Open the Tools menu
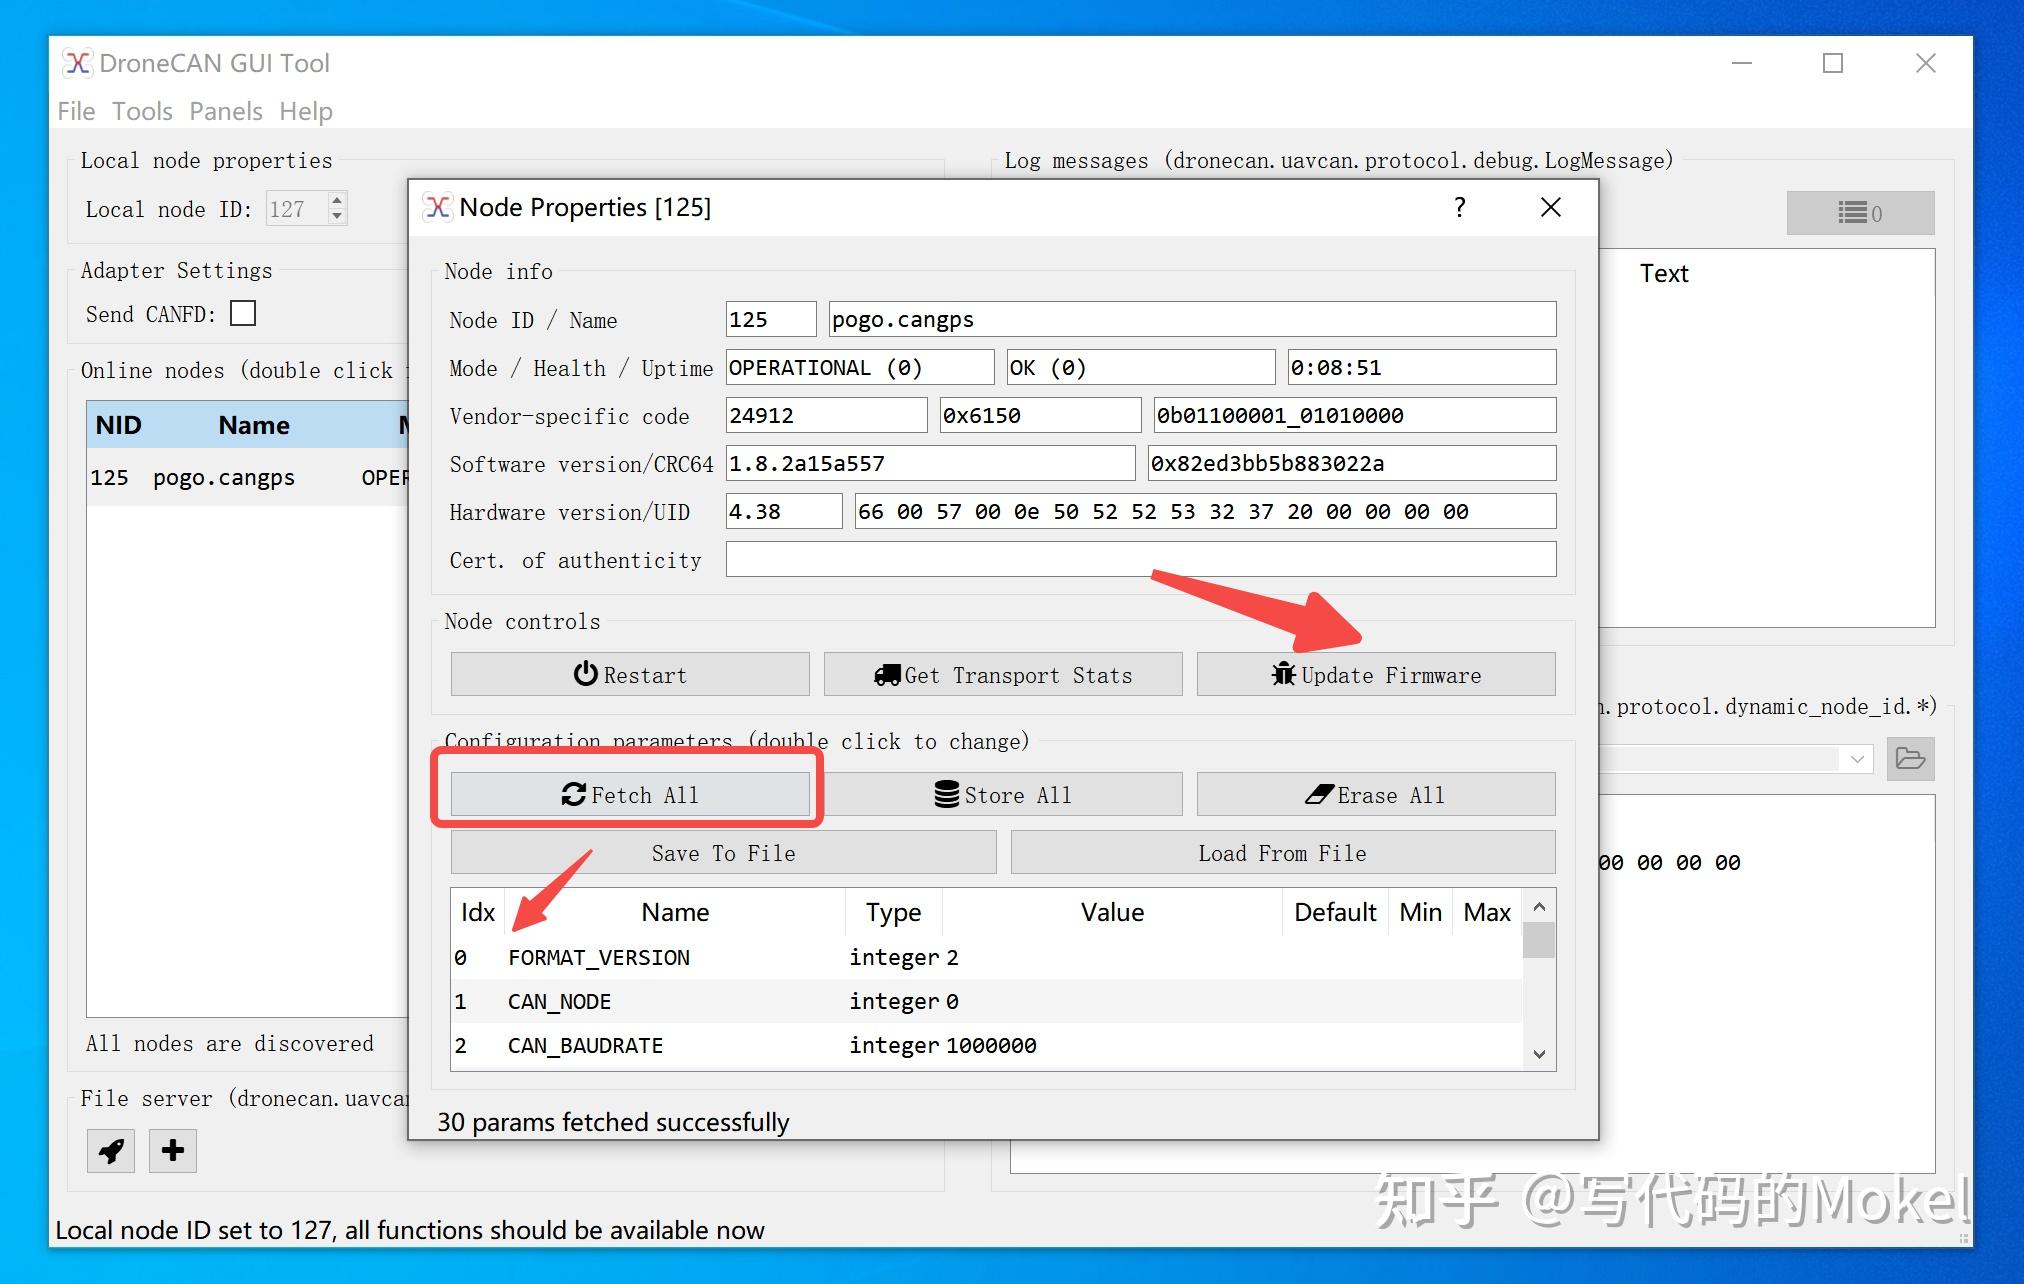Screen dimensions: 2024x1284 142,111
